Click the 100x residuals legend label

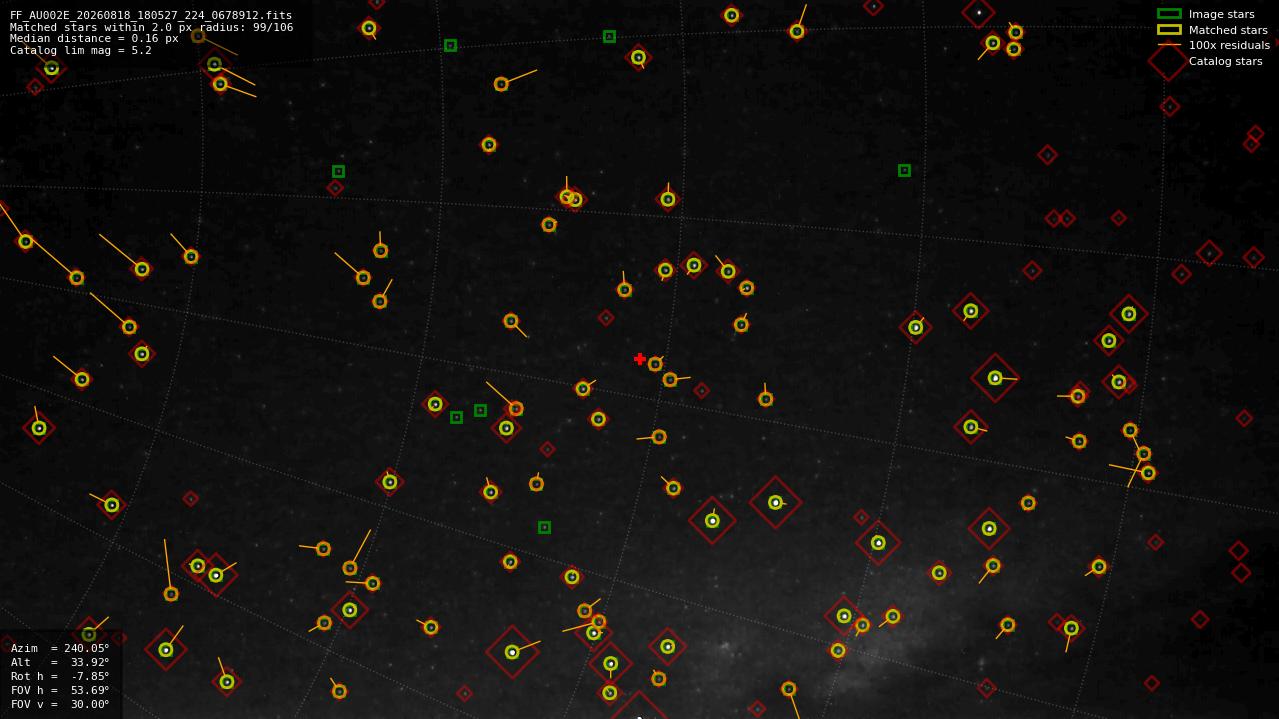[x=1229, y=46]
